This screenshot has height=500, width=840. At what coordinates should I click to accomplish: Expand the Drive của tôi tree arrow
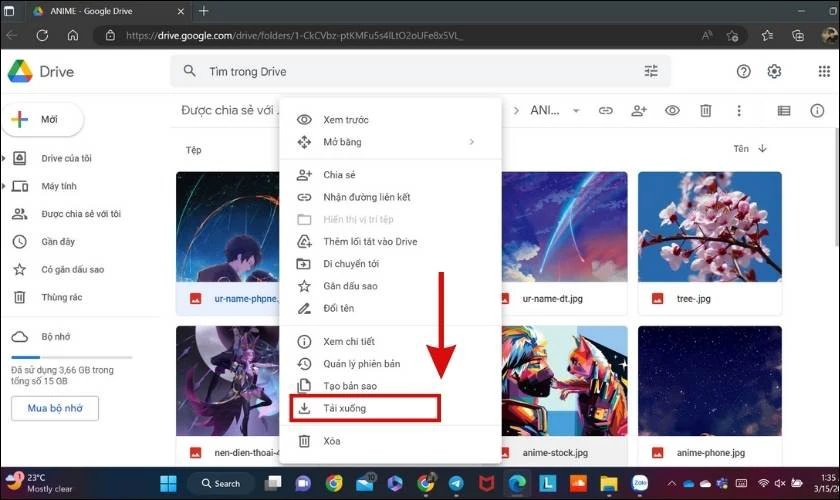point(4,158)
